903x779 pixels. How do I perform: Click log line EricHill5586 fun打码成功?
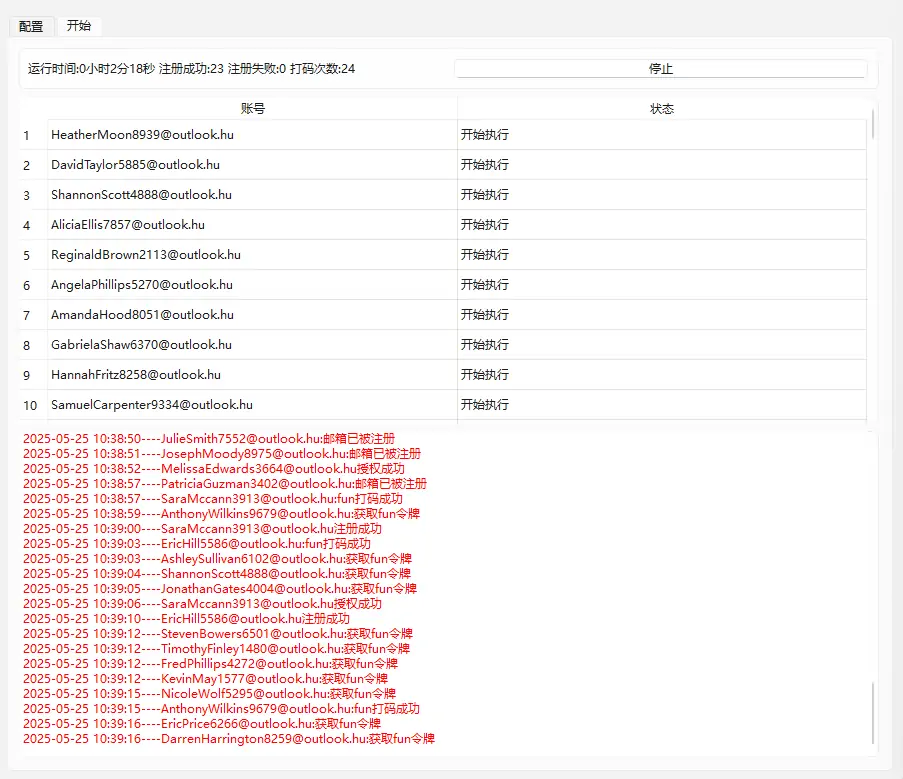[197, 543]
